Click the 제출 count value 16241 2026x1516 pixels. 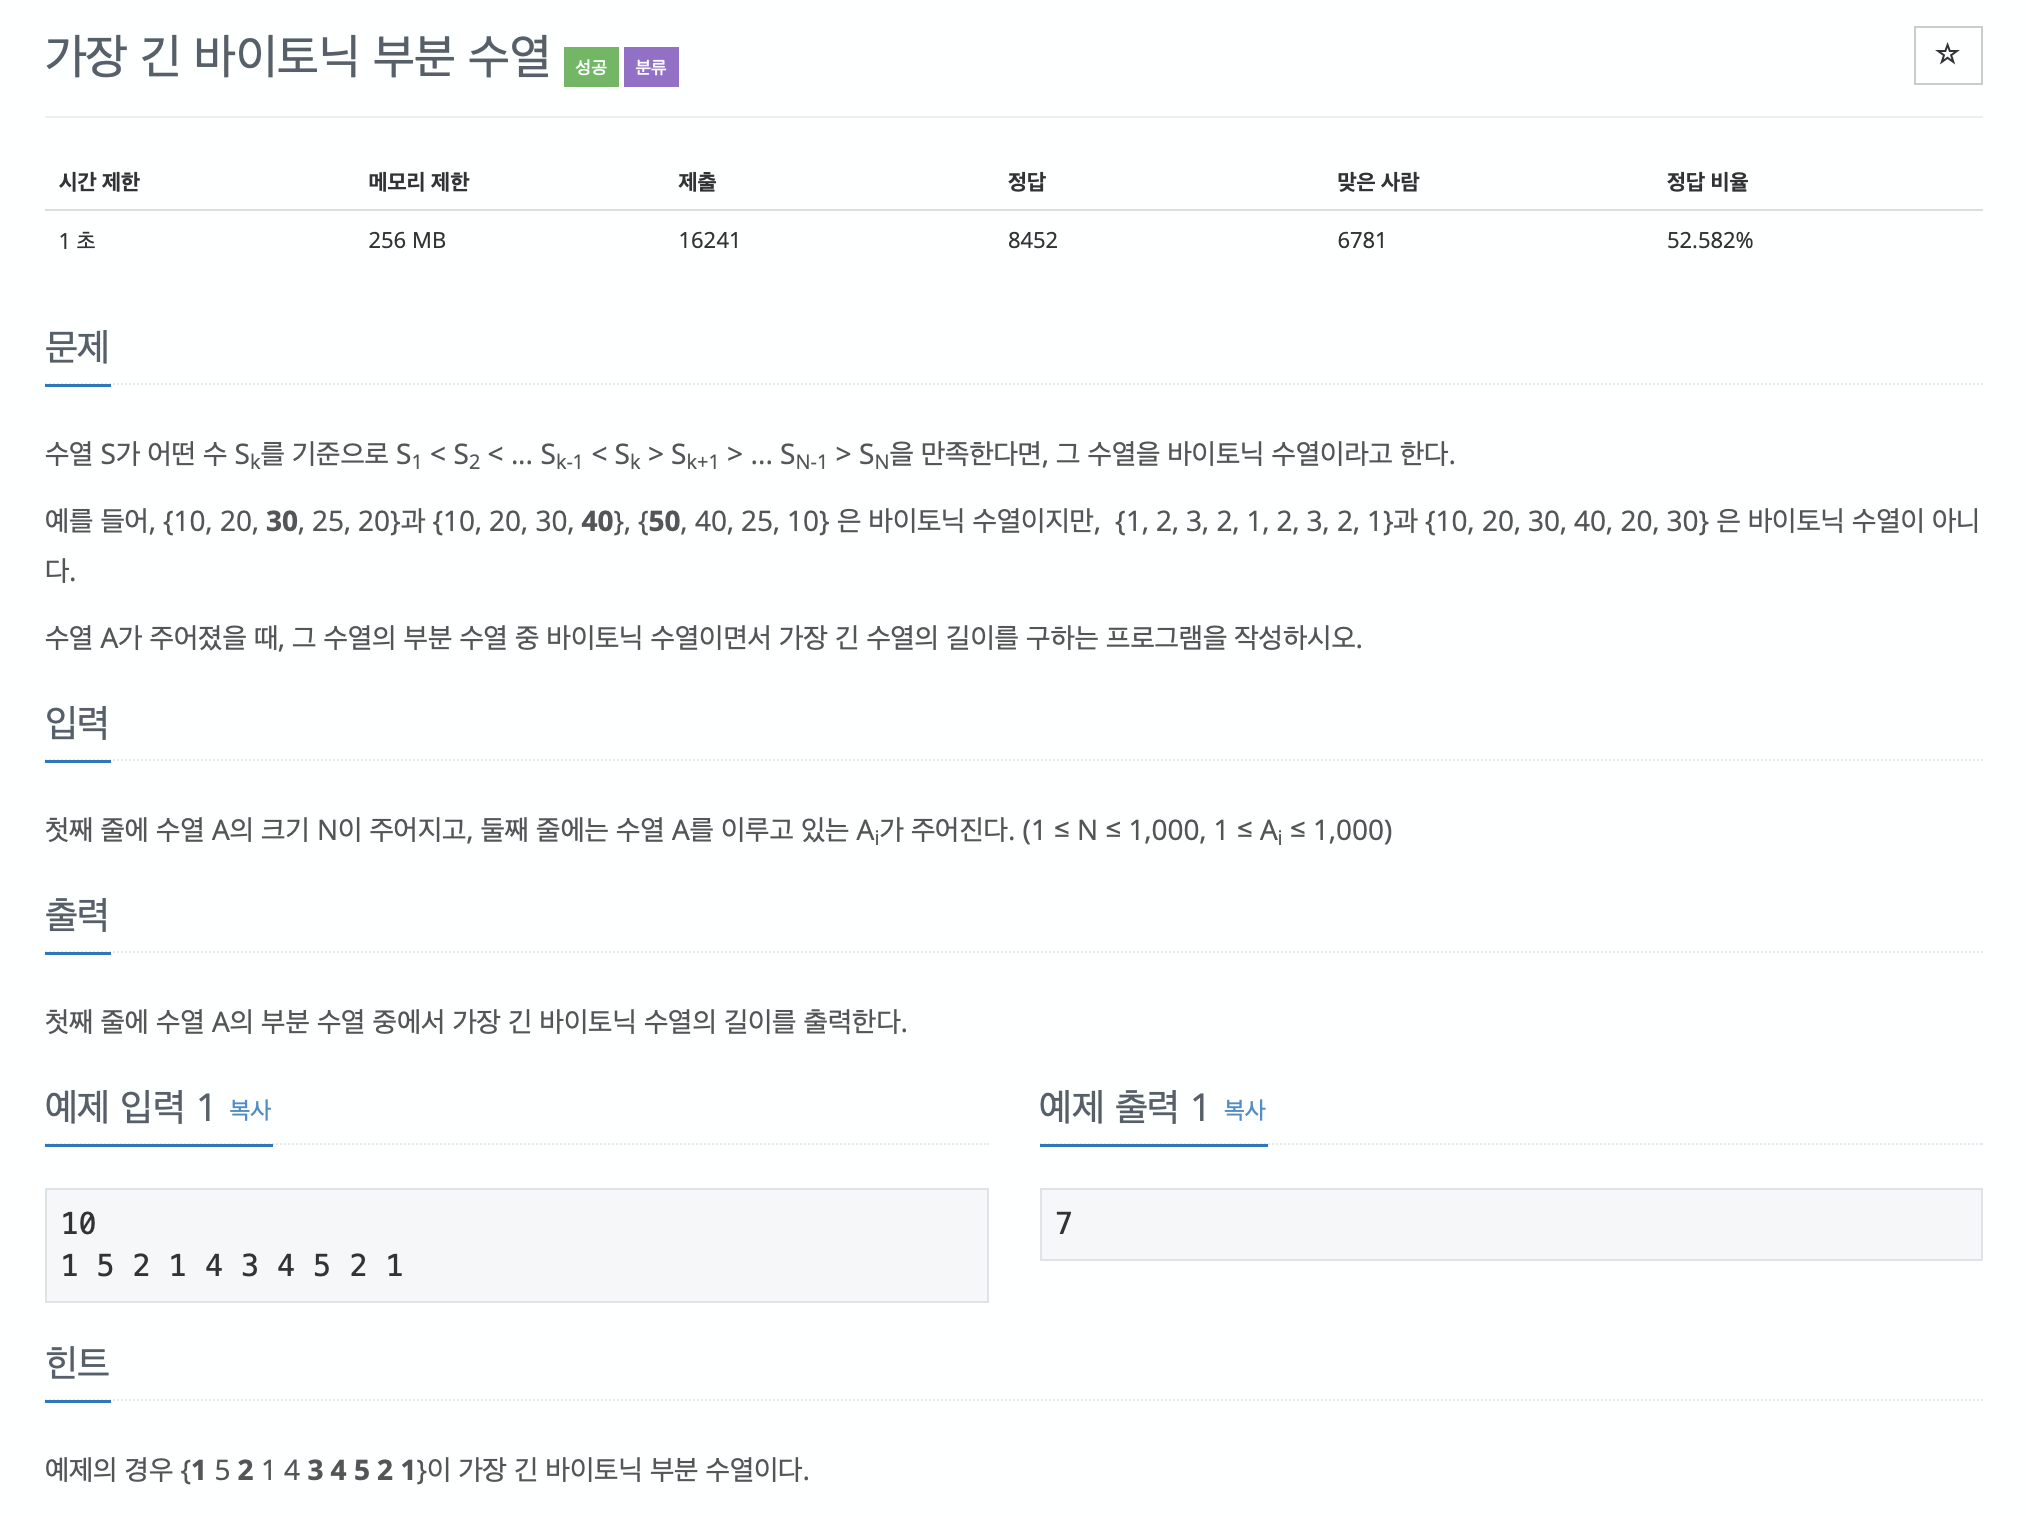pos(708,240)
